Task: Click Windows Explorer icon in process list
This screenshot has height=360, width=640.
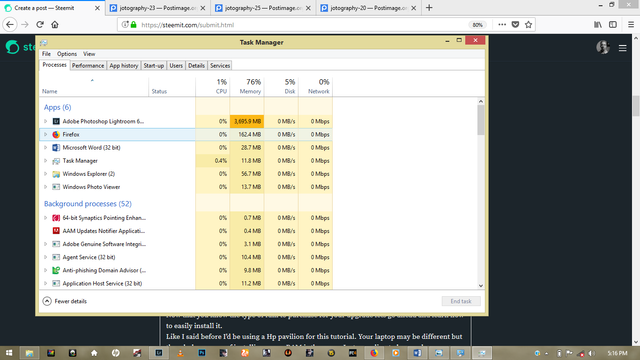Action: (56, 174)
